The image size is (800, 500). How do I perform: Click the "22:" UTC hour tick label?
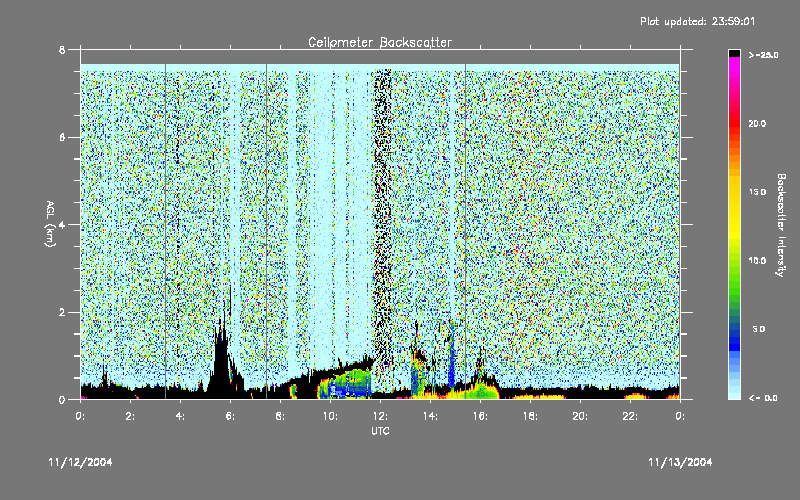[630, 416]
